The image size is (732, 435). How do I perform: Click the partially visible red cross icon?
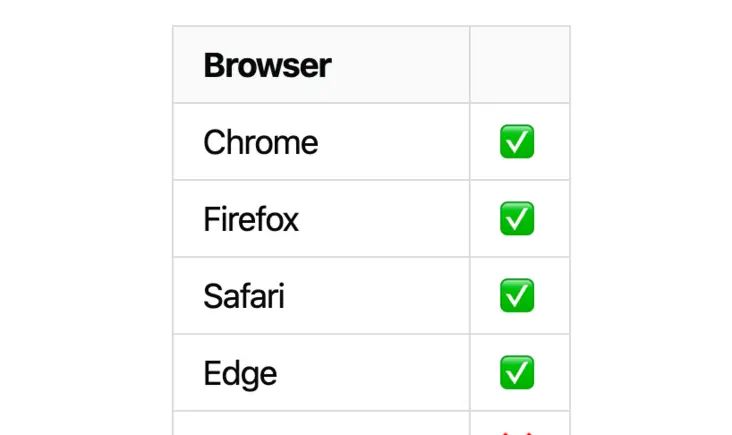[517, 431]
